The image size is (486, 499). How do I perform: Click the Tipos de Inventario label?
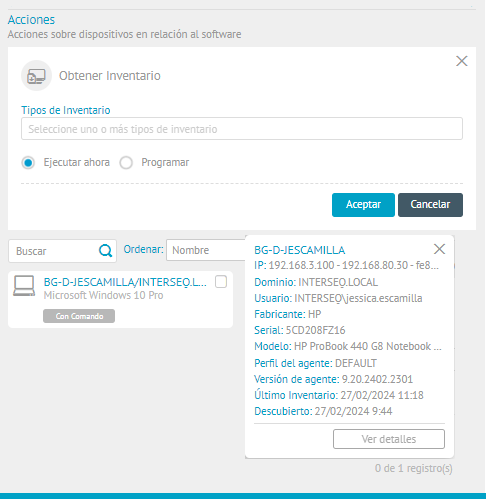(66, 110)
